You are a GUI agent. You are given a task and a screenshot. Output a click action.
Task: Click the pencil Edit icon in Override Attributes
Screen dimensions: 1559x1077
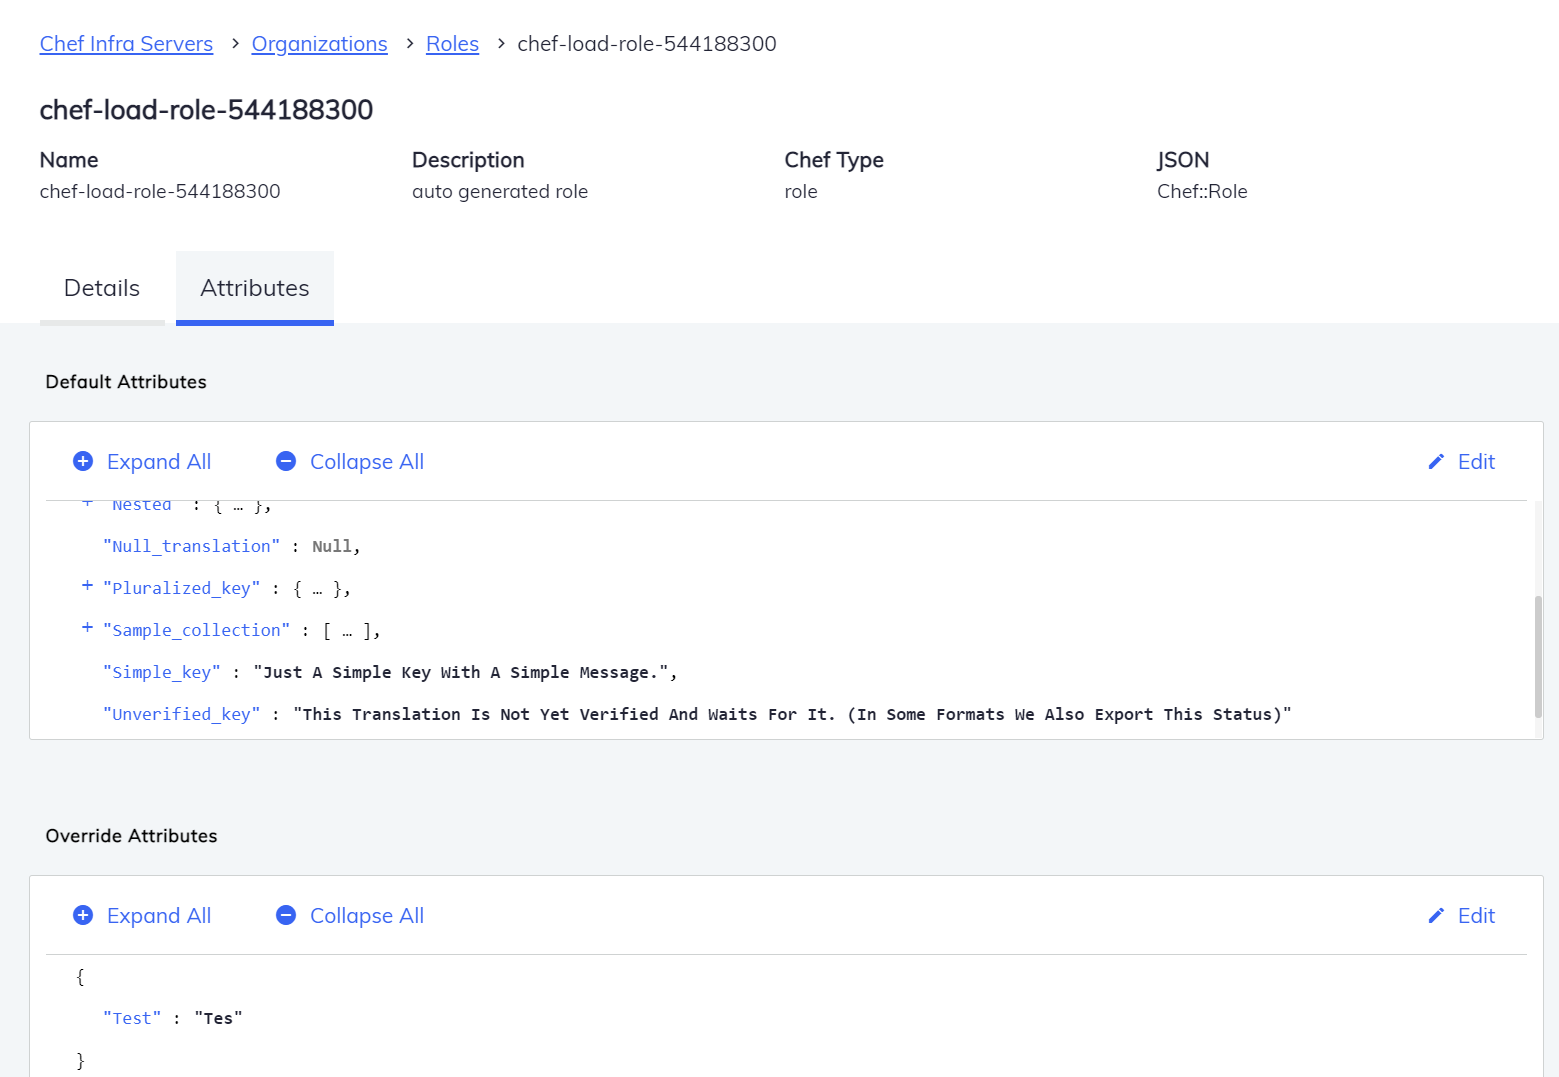[1436, 915]
